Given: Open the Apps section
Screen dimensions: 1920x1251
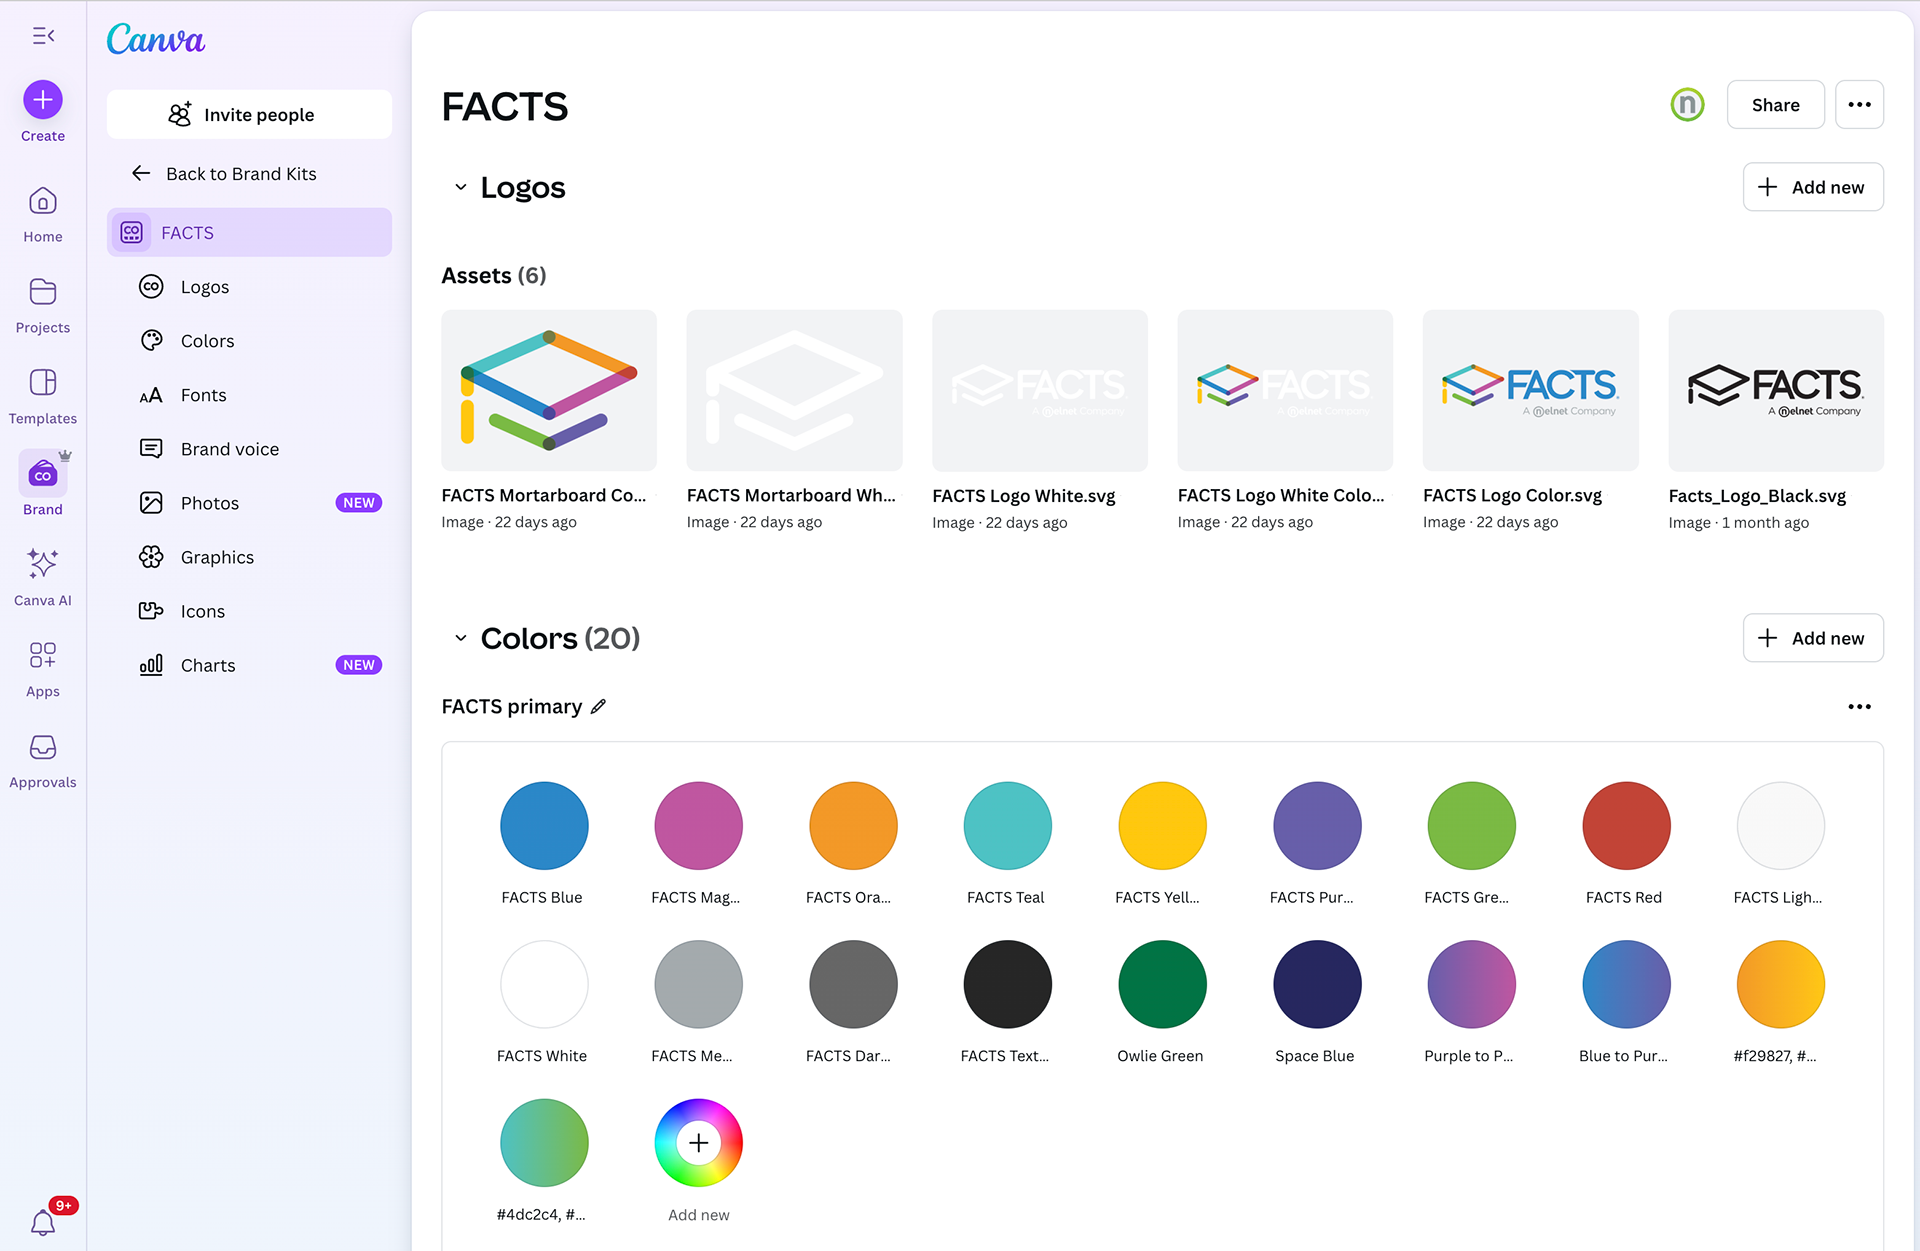Looking at the screenshot, I should pos(43,669).
